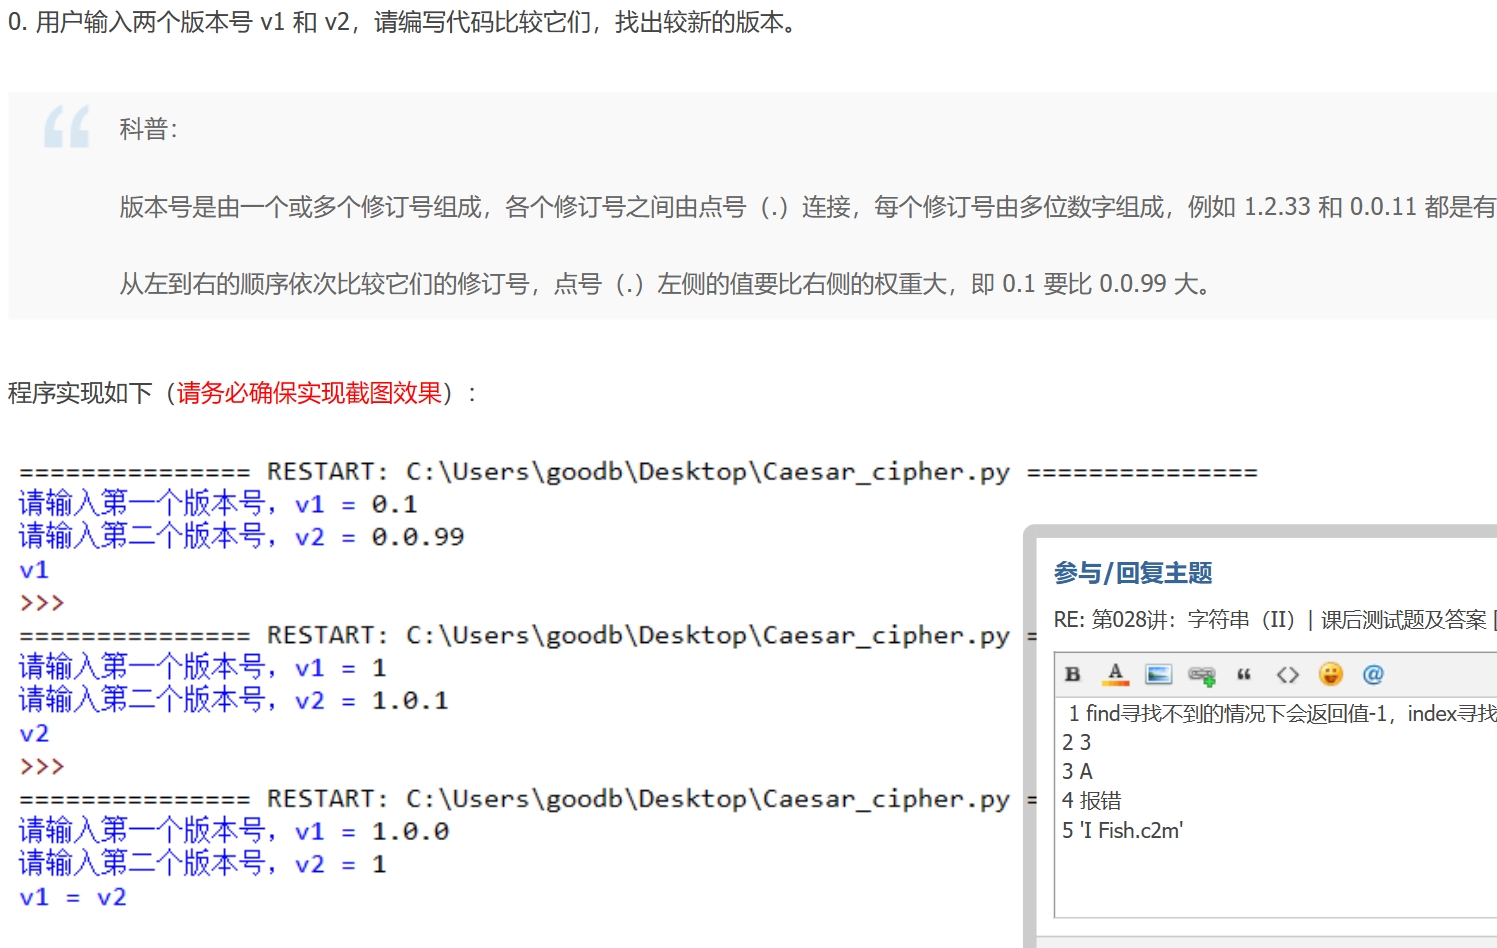The image size is (1497, 948).
Task: Click the output line 'v1 = v2'
Action: (73, 897)
